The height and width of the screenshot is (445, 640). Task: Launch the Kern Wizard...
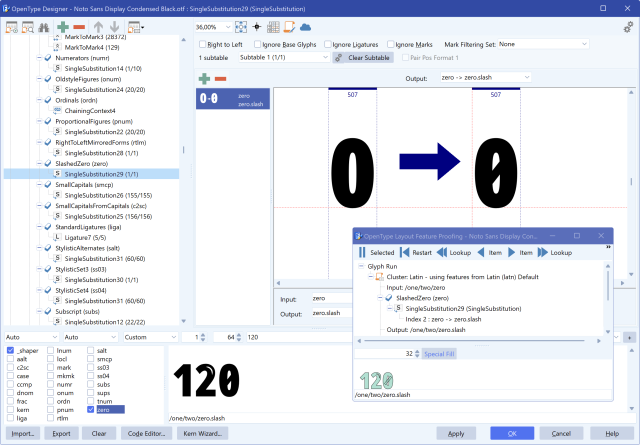point(202,434)
